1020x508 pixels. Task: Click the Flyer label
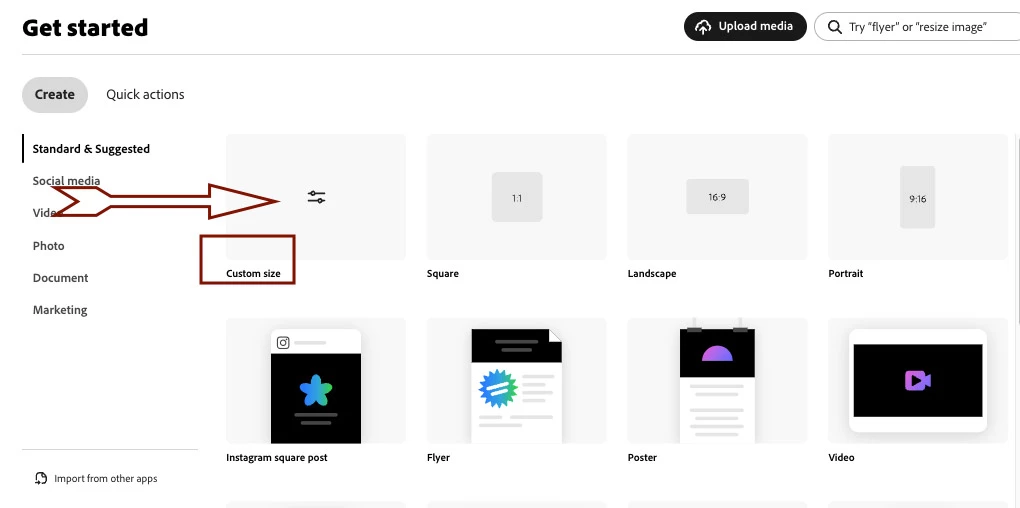pyautogui.click(x=438, y=457)
